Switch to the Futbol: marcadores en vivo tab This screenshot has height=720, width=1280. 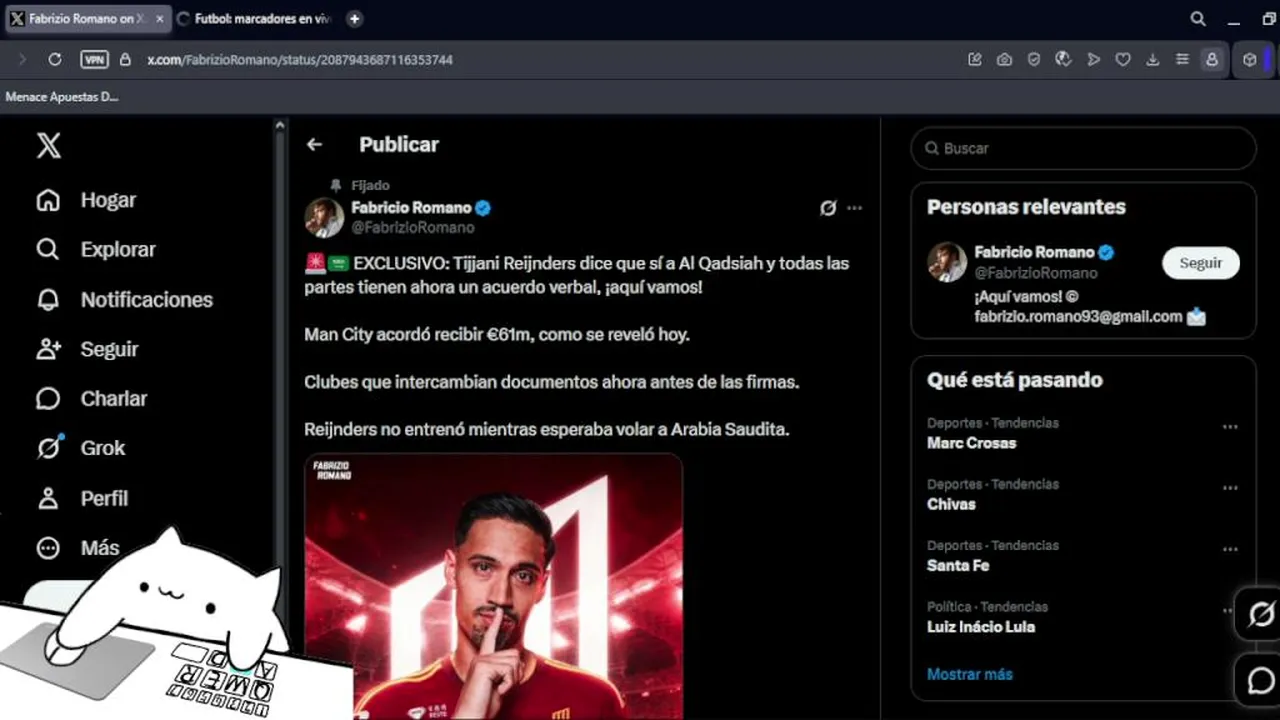tap(254, 19)
